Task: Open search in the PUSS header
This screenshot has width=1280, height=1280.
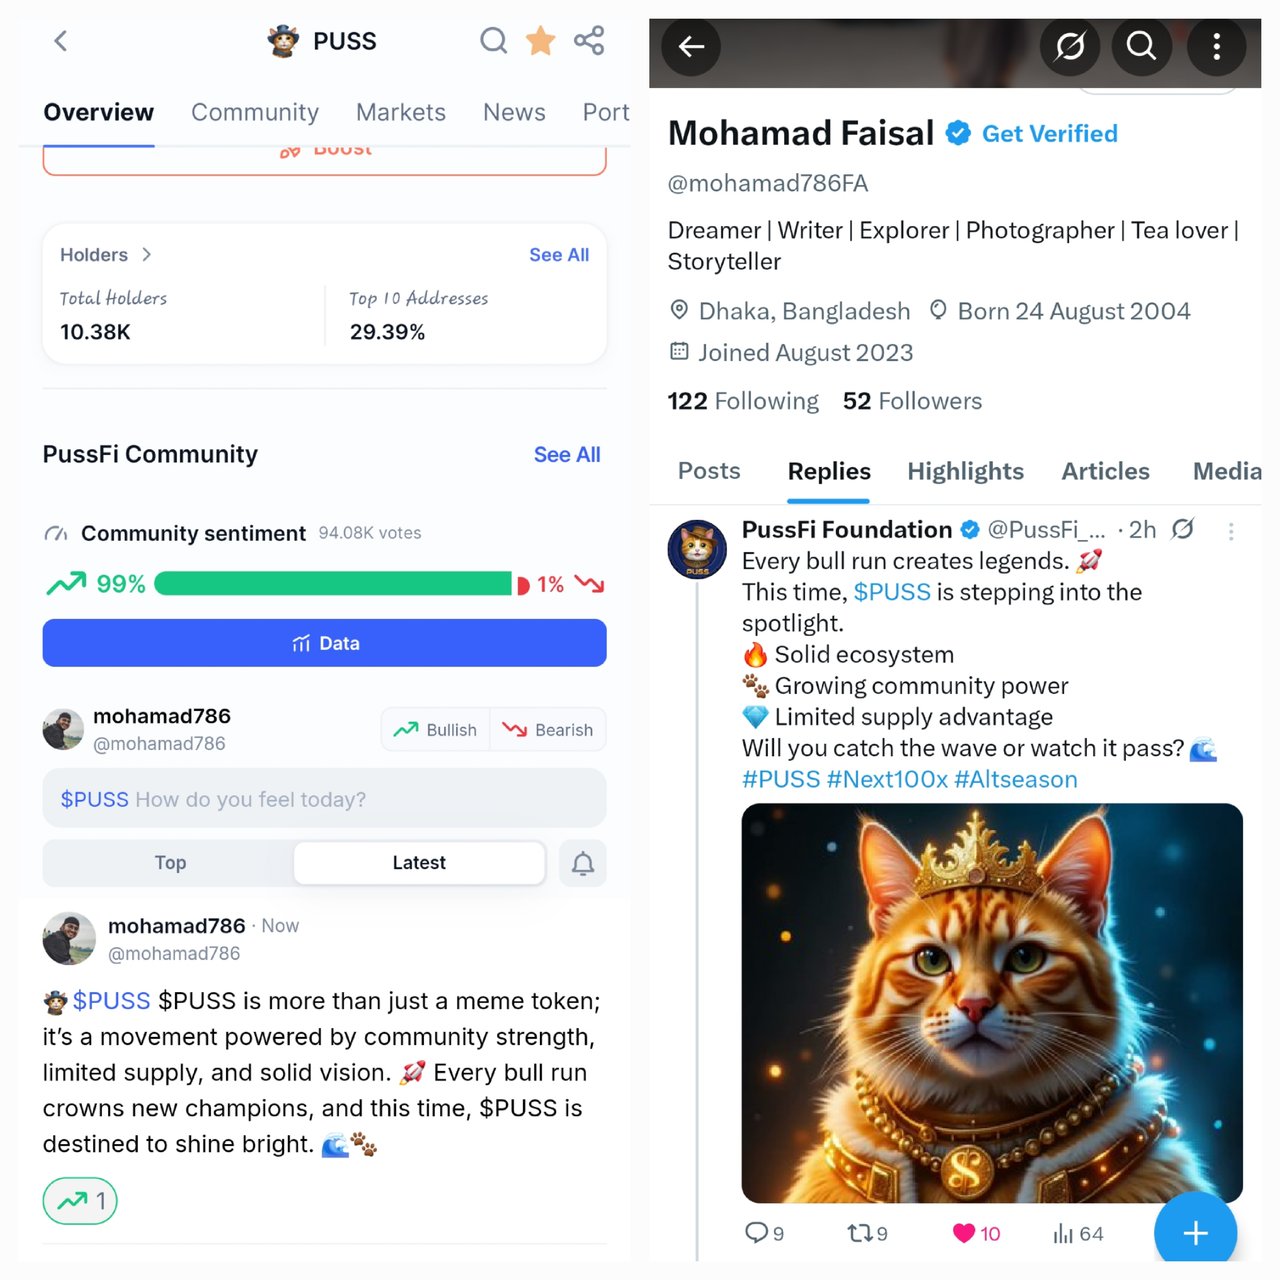Action: point(493,41)
